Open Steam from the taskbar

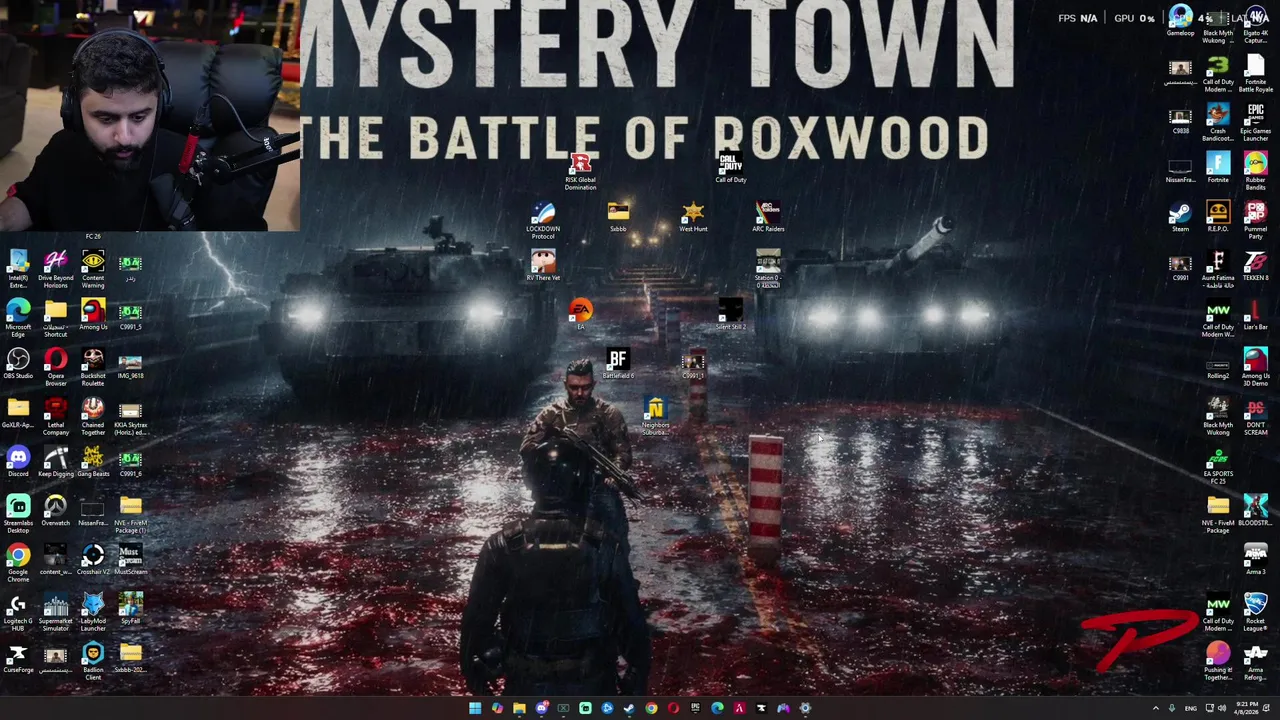pos(629,708)
